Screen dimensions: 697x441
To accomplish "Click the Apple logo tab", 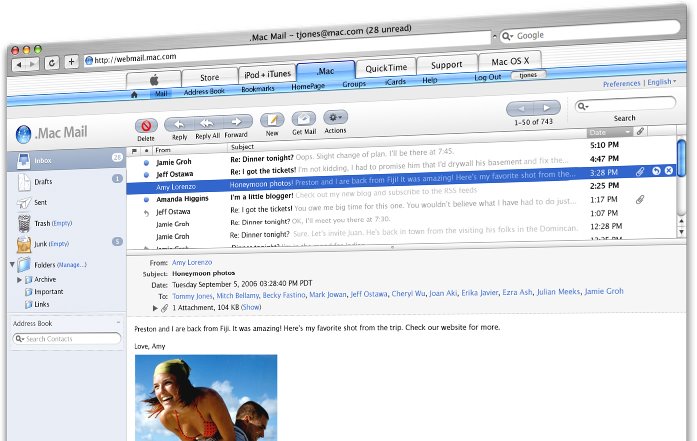I will (154, 80).
